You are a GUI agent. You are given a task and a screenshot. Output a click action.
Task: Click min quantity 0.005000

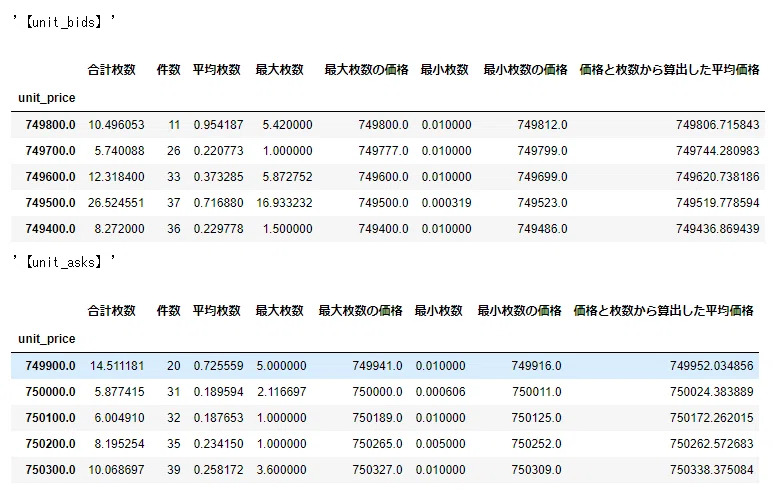441,444
